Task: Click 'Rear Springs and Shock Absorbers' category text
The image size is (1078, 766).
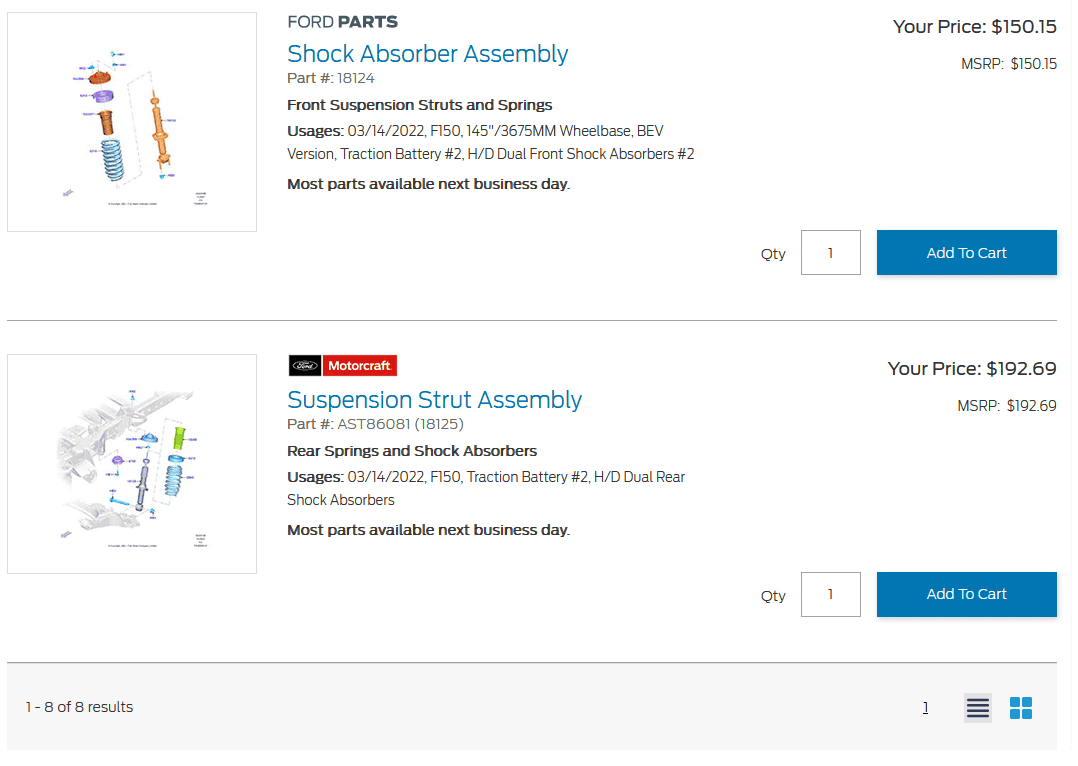Action: click(x=412, y=451)
